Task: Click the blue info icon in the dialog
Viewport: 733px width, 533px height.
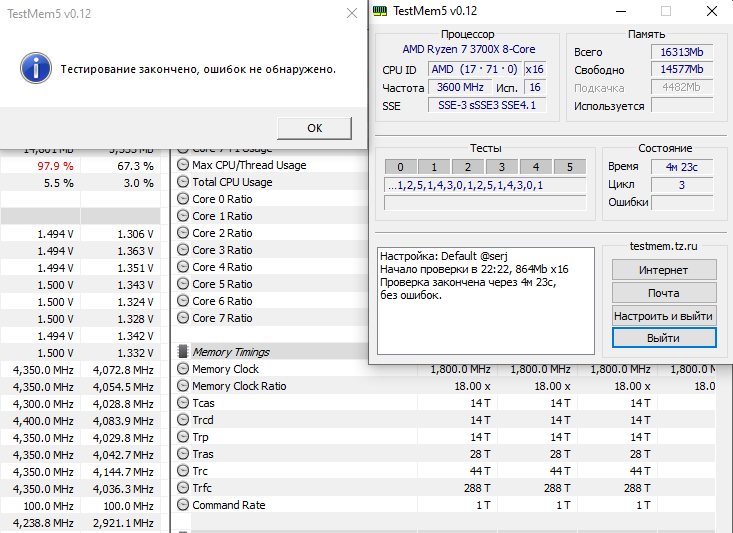Action: point(36,68)
